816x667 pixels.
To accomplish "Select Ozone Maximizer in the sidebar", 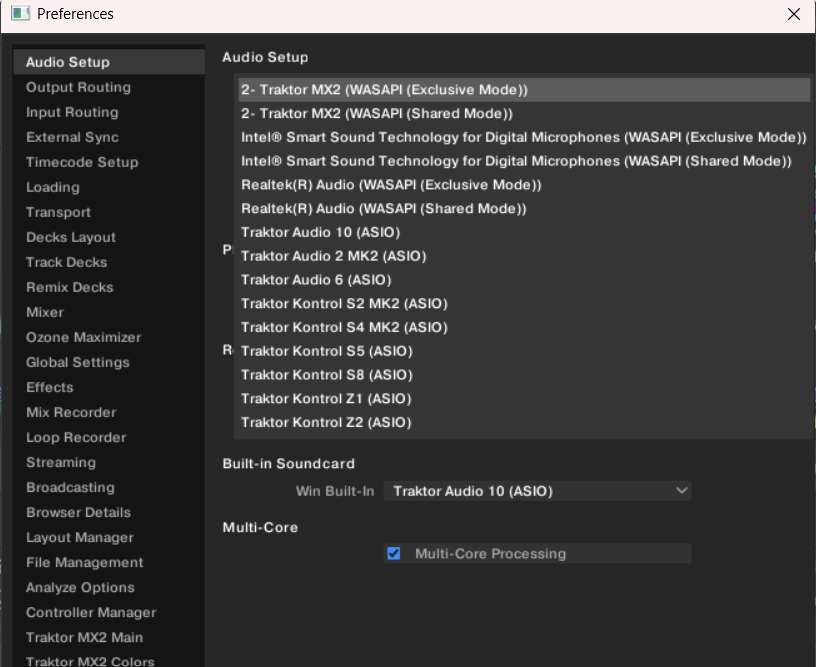I will point(109,337).
